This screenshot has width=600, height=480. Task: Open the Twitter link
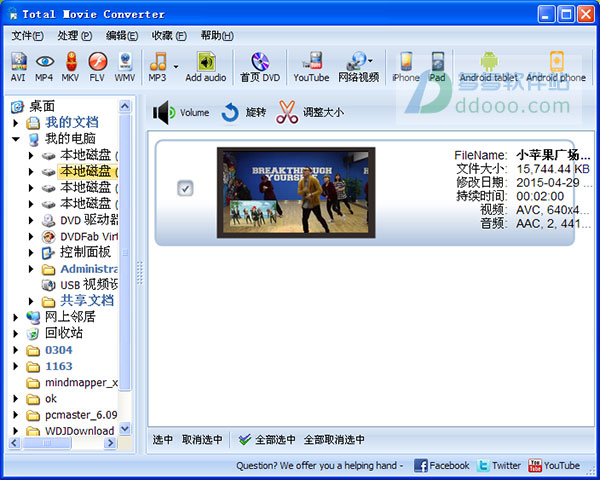click(499, 465)
